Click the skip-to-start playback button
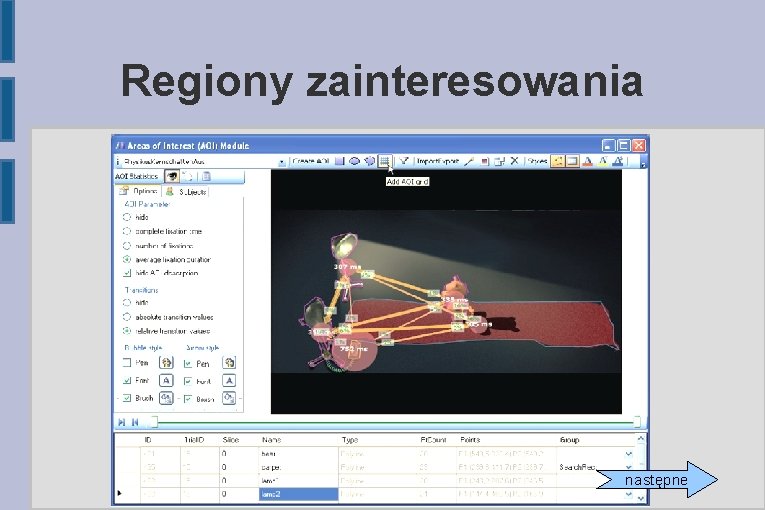The width and height of the screenshot is (765, 510). [135, 422]
